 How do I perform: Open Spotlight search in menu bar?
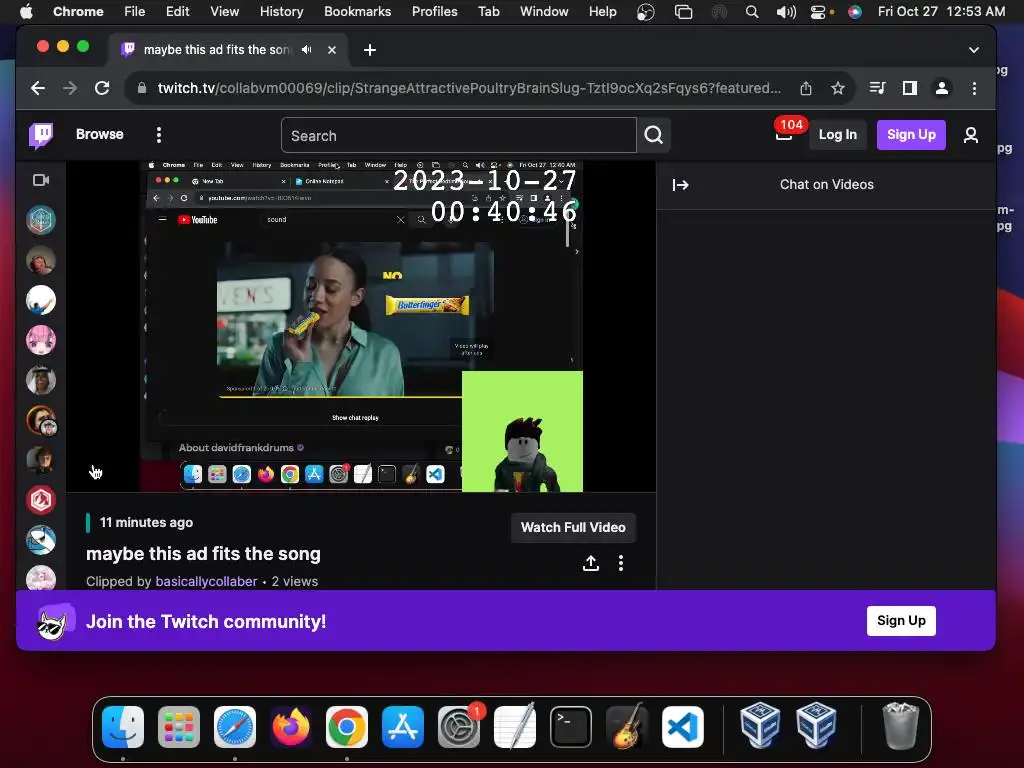pos(752,12)
